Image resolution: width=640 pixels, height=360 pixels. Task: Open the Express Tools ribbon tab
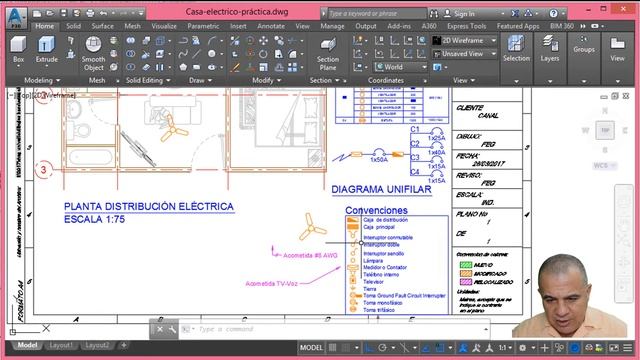467,26
